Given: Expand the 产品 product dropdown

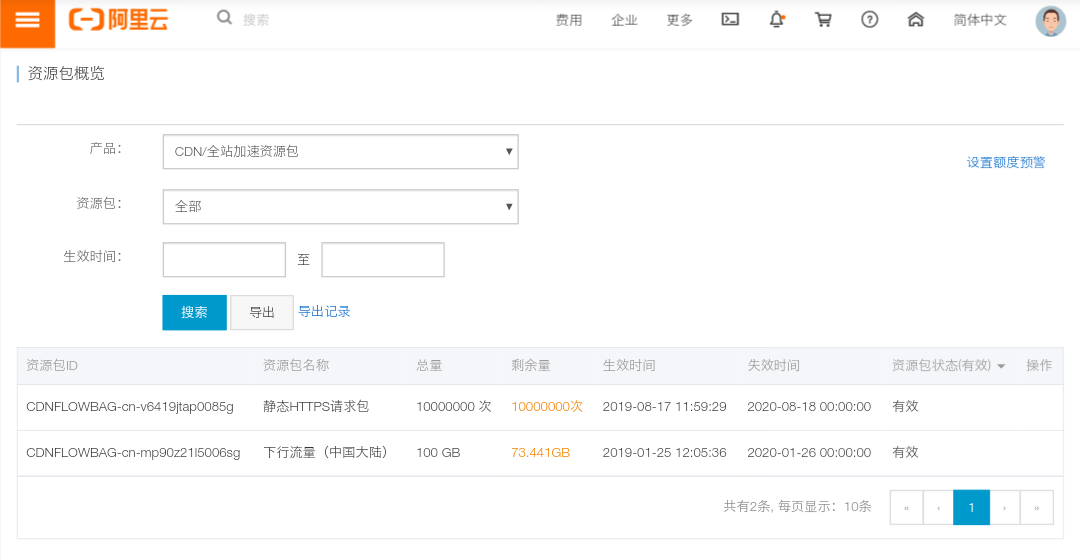Looking at the screenshot, I should coord(340,152).
